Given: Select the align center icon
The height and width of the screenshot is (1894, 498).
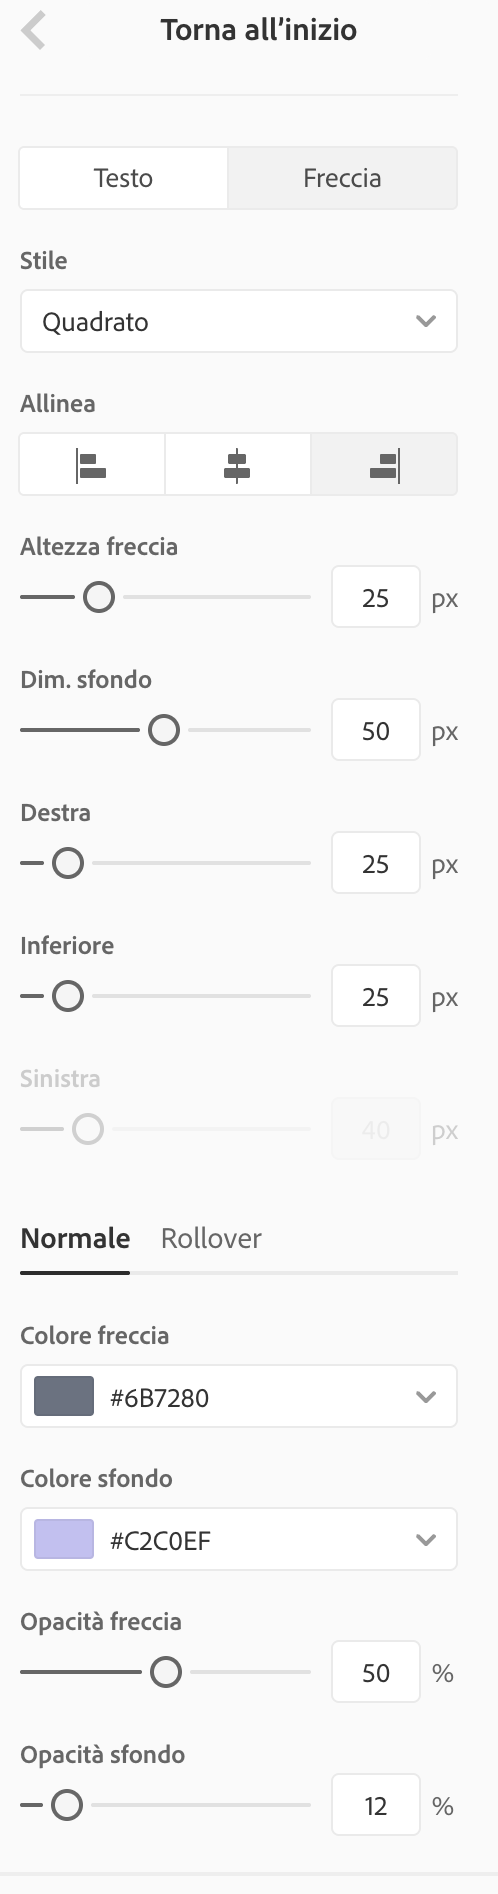Looking at the screenshot, I should tap(237, 465).
